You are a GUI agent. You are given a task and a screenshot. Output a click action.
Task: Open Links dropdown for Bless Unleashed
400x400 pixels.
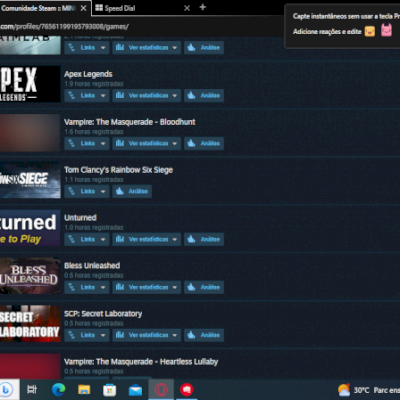[87, 287]
